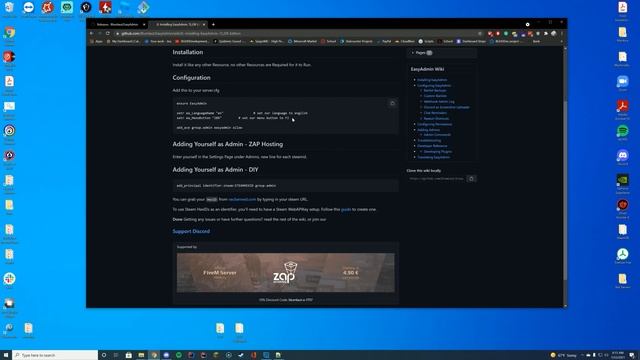Open the Apps bookmarks shortcut

click(x=96, y=41)
